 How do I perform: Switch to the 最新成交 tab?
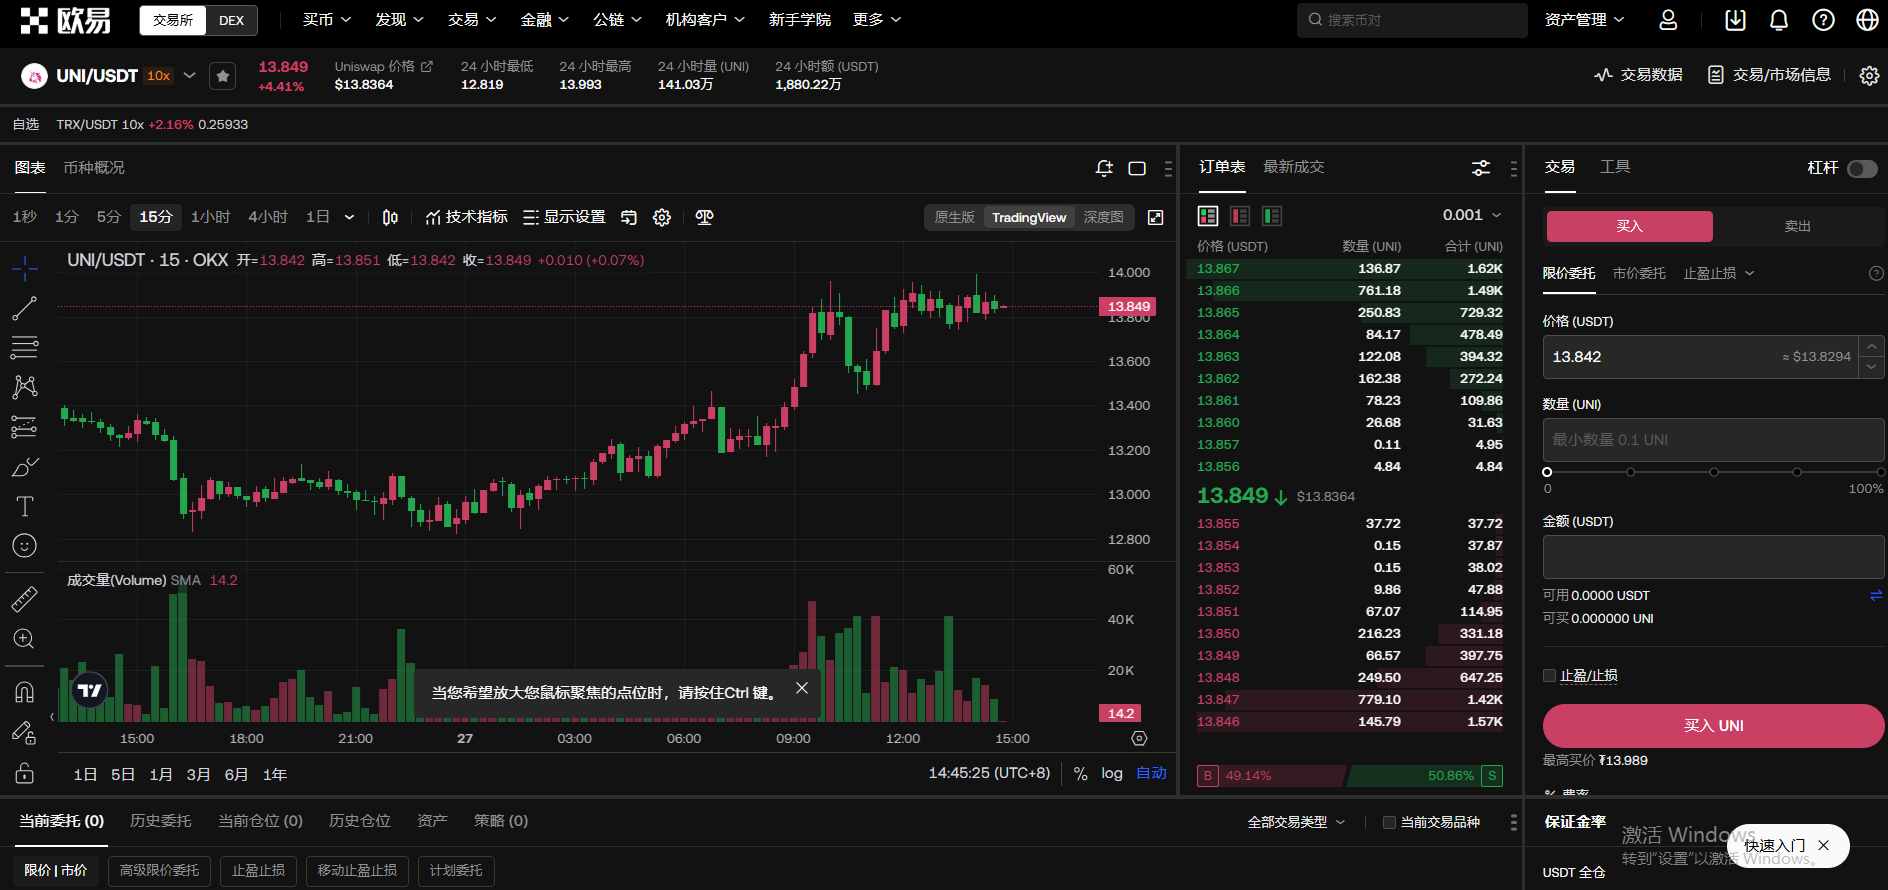click(1293, 167)
